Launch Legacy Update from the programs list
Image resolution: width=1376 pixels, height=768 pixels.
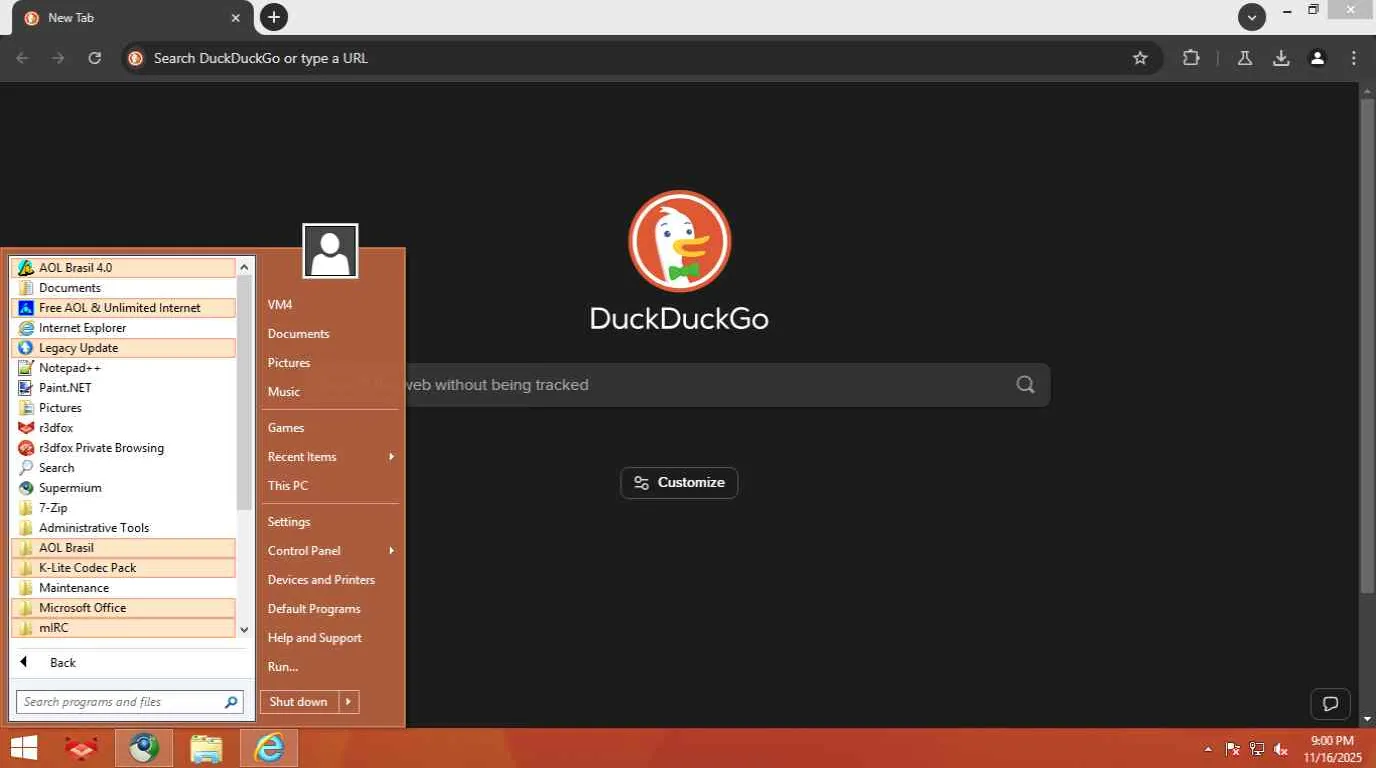[x=123, y=348]
